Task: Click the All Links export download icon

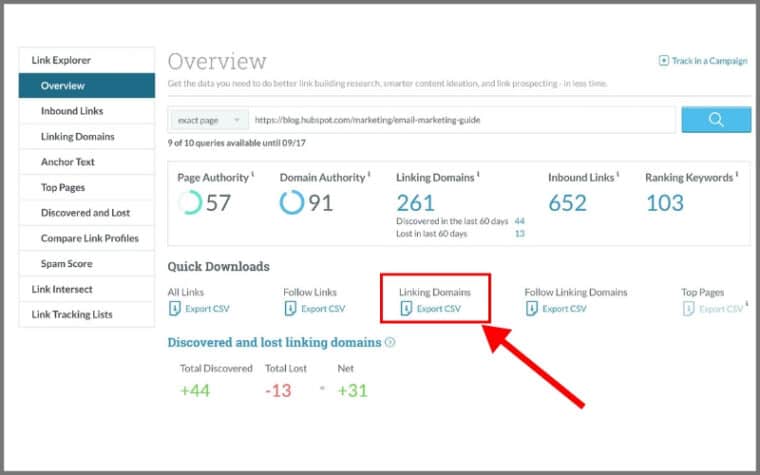Action: click(x=175, y=309)
